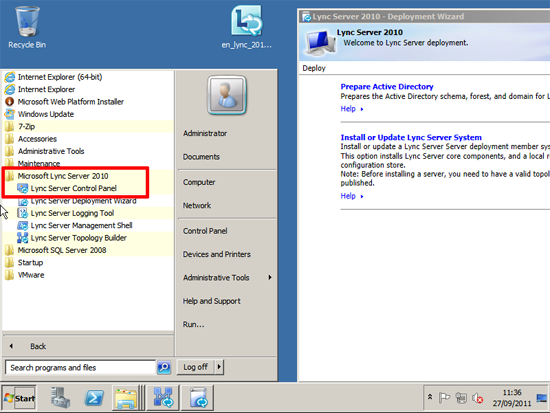Switch to Topology Builder taskbar button
The width and height of the screenshot is (550, 413).
[x=163, y=398]
